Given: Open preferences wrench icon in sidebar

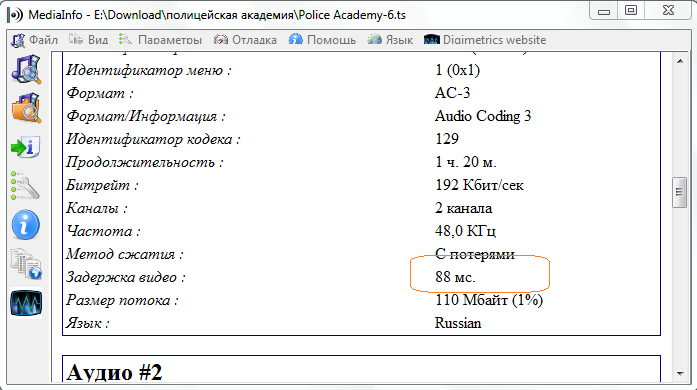Looking at the screenshot, I should coord(26,186).
